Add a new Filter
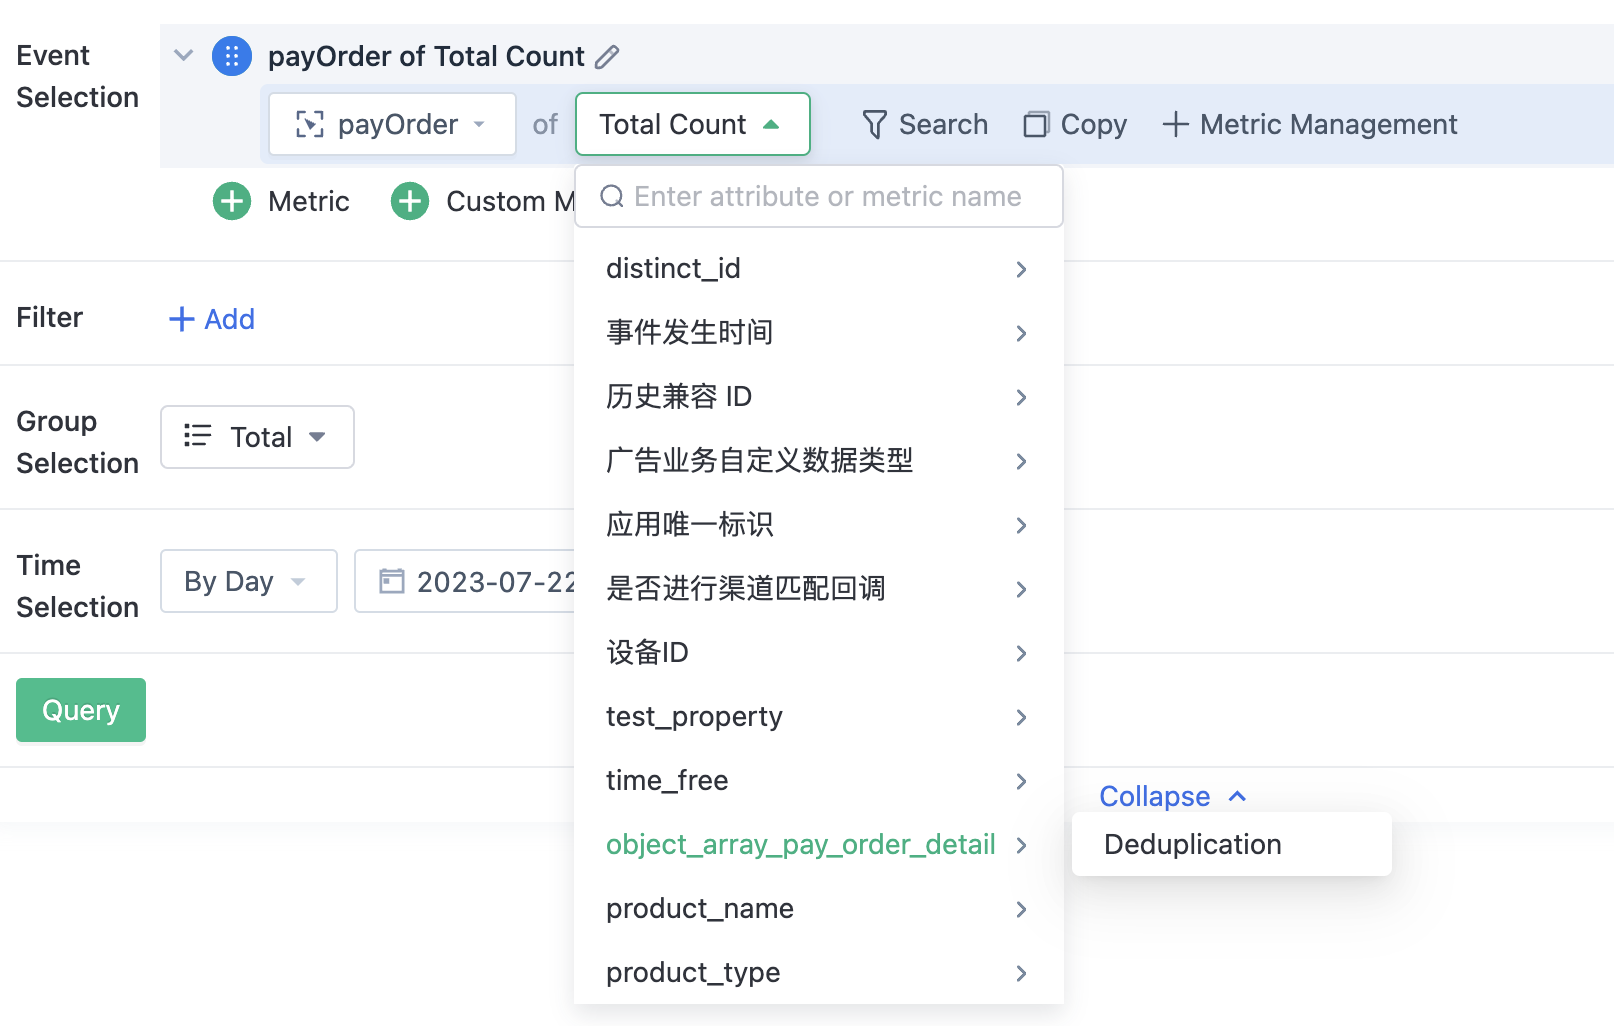 210,318
